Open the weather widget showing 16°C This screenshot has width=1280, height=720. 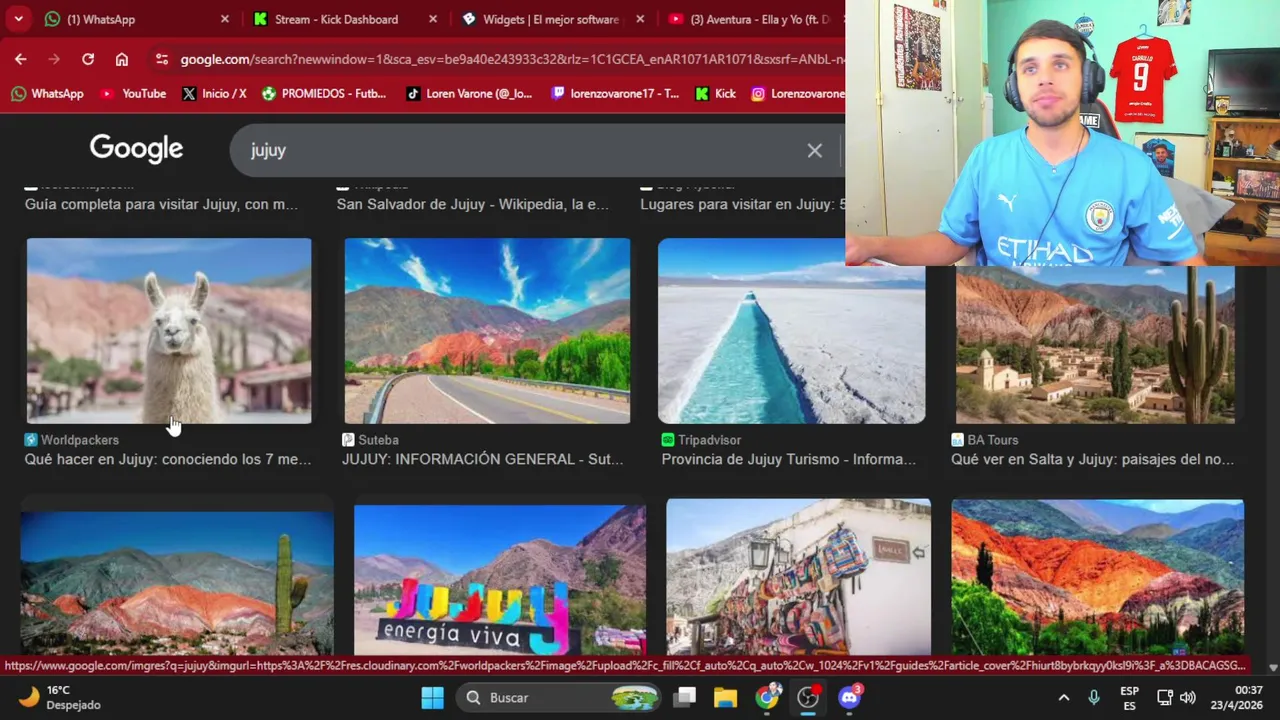pos(60,697)
